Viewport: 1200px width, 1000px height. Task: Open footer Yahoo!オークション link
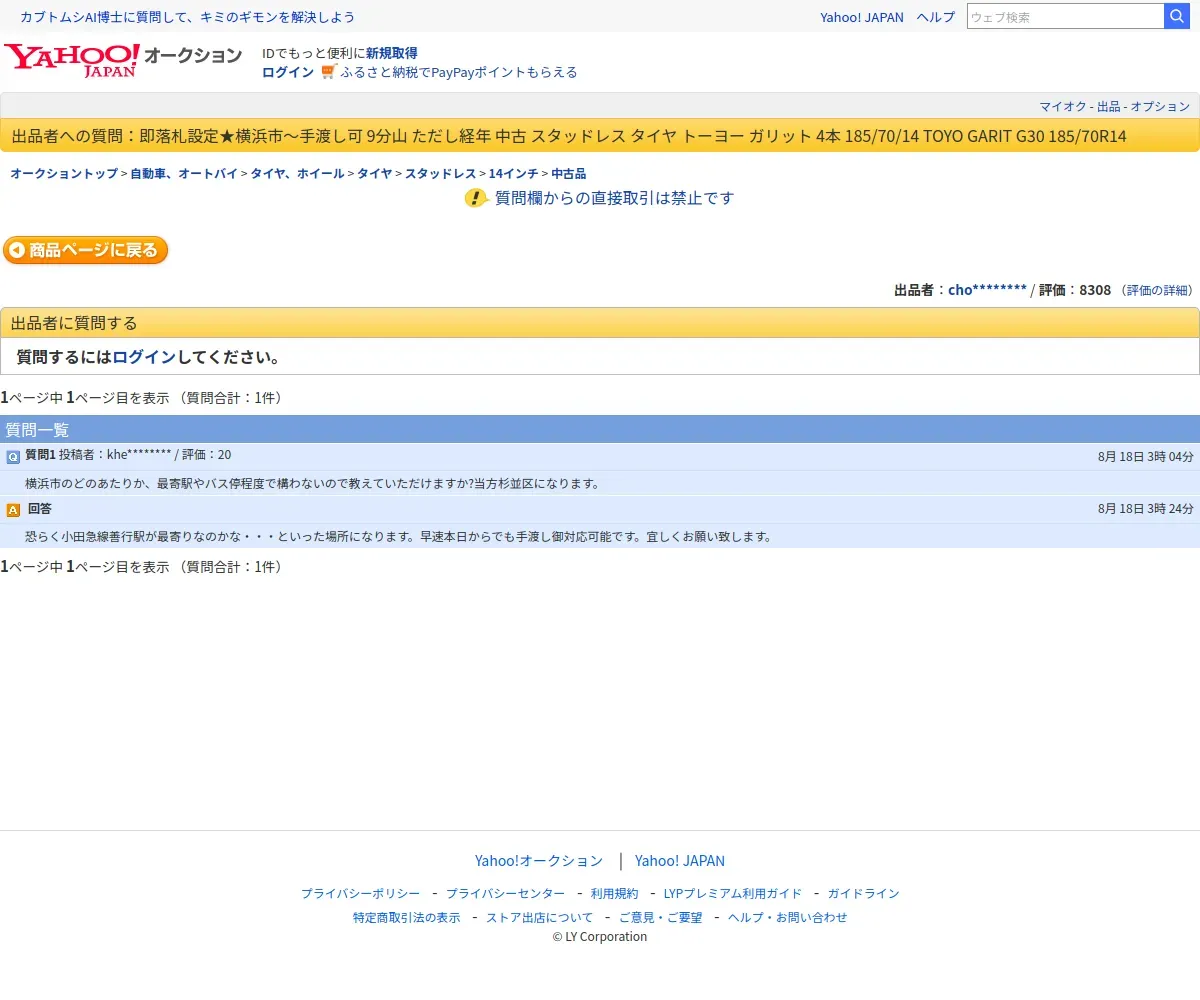[x=539, y=861]
